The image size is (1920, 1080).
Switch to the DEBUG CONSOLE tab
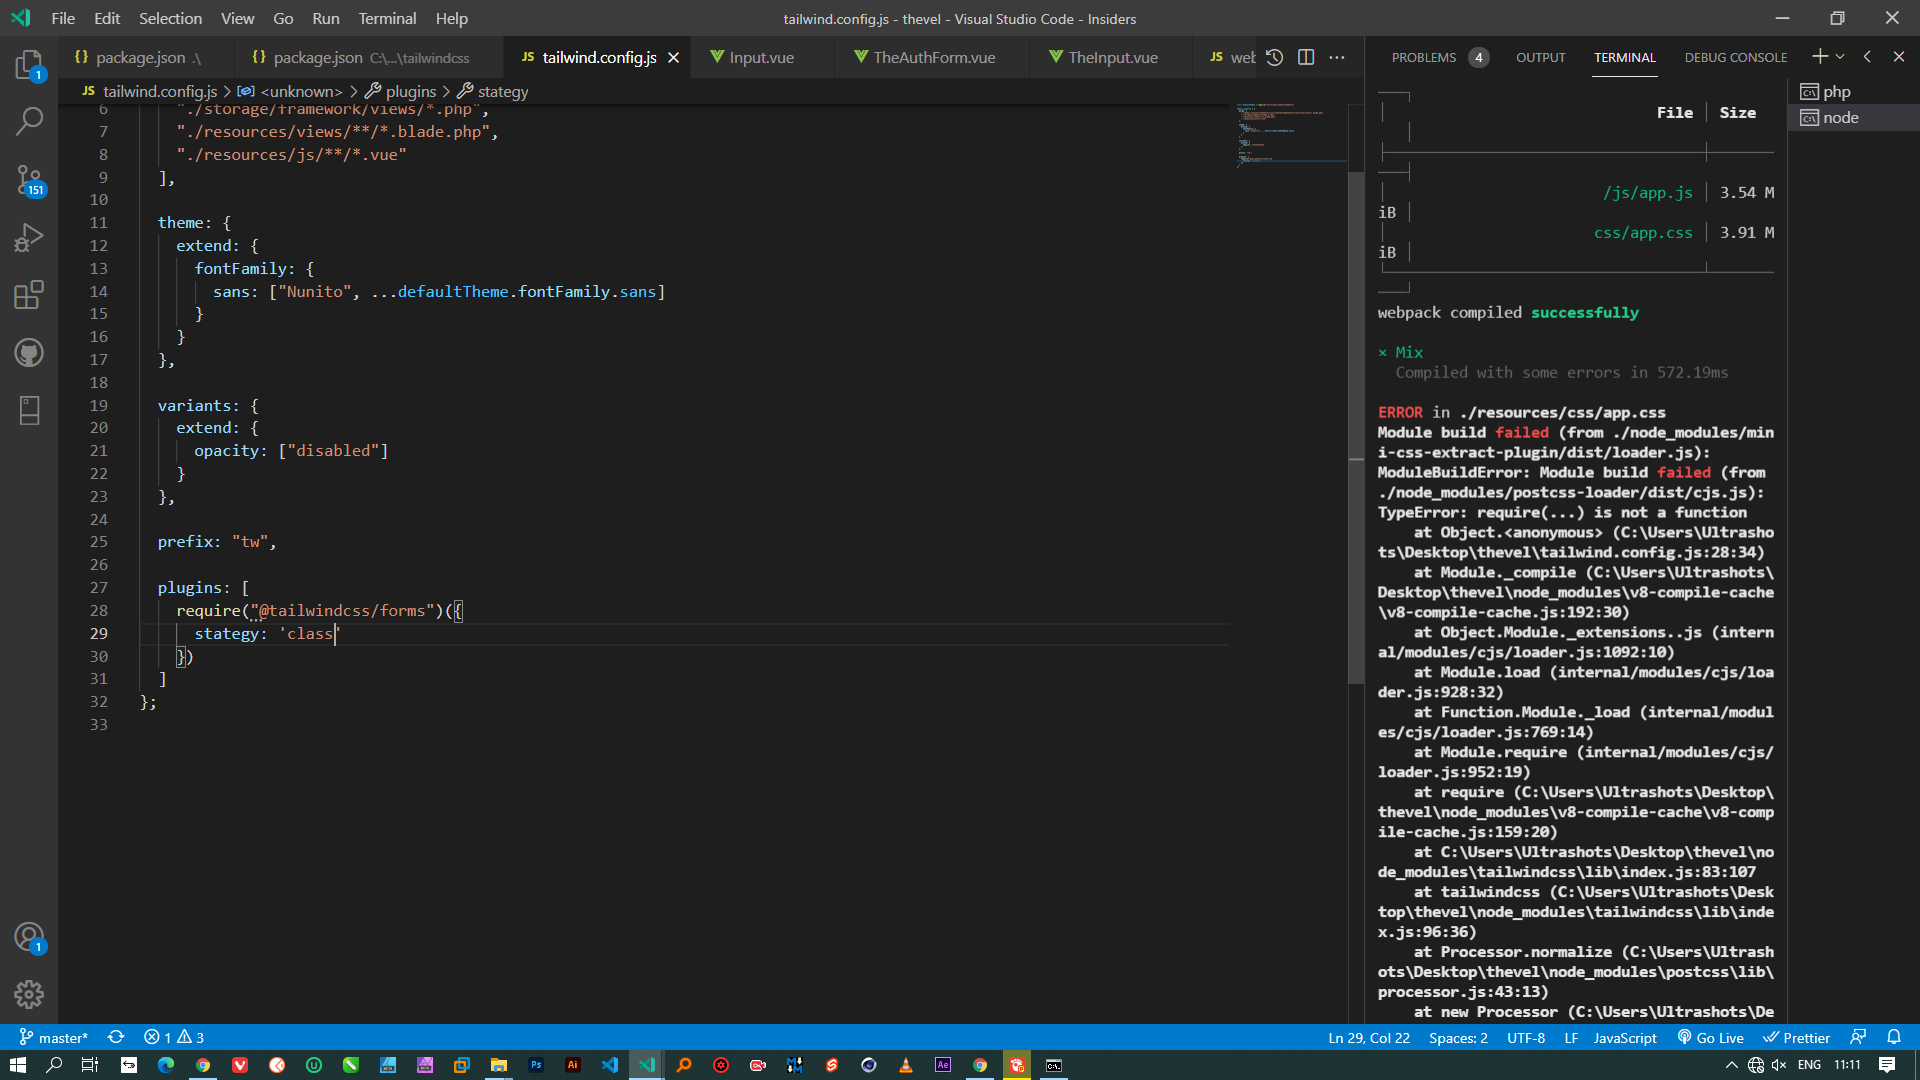tap(1735, 57)
